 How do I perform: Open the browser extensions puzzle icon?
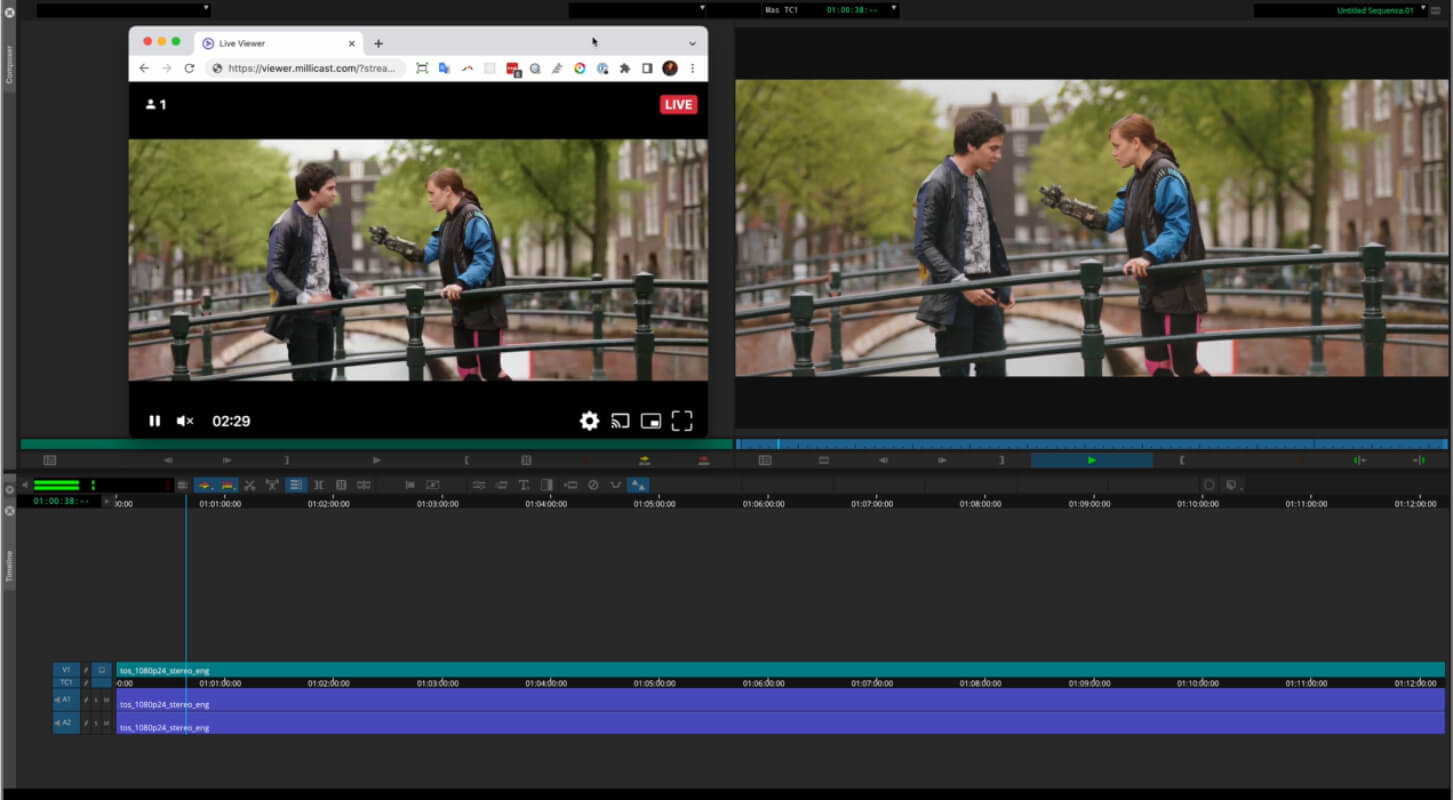625,68
